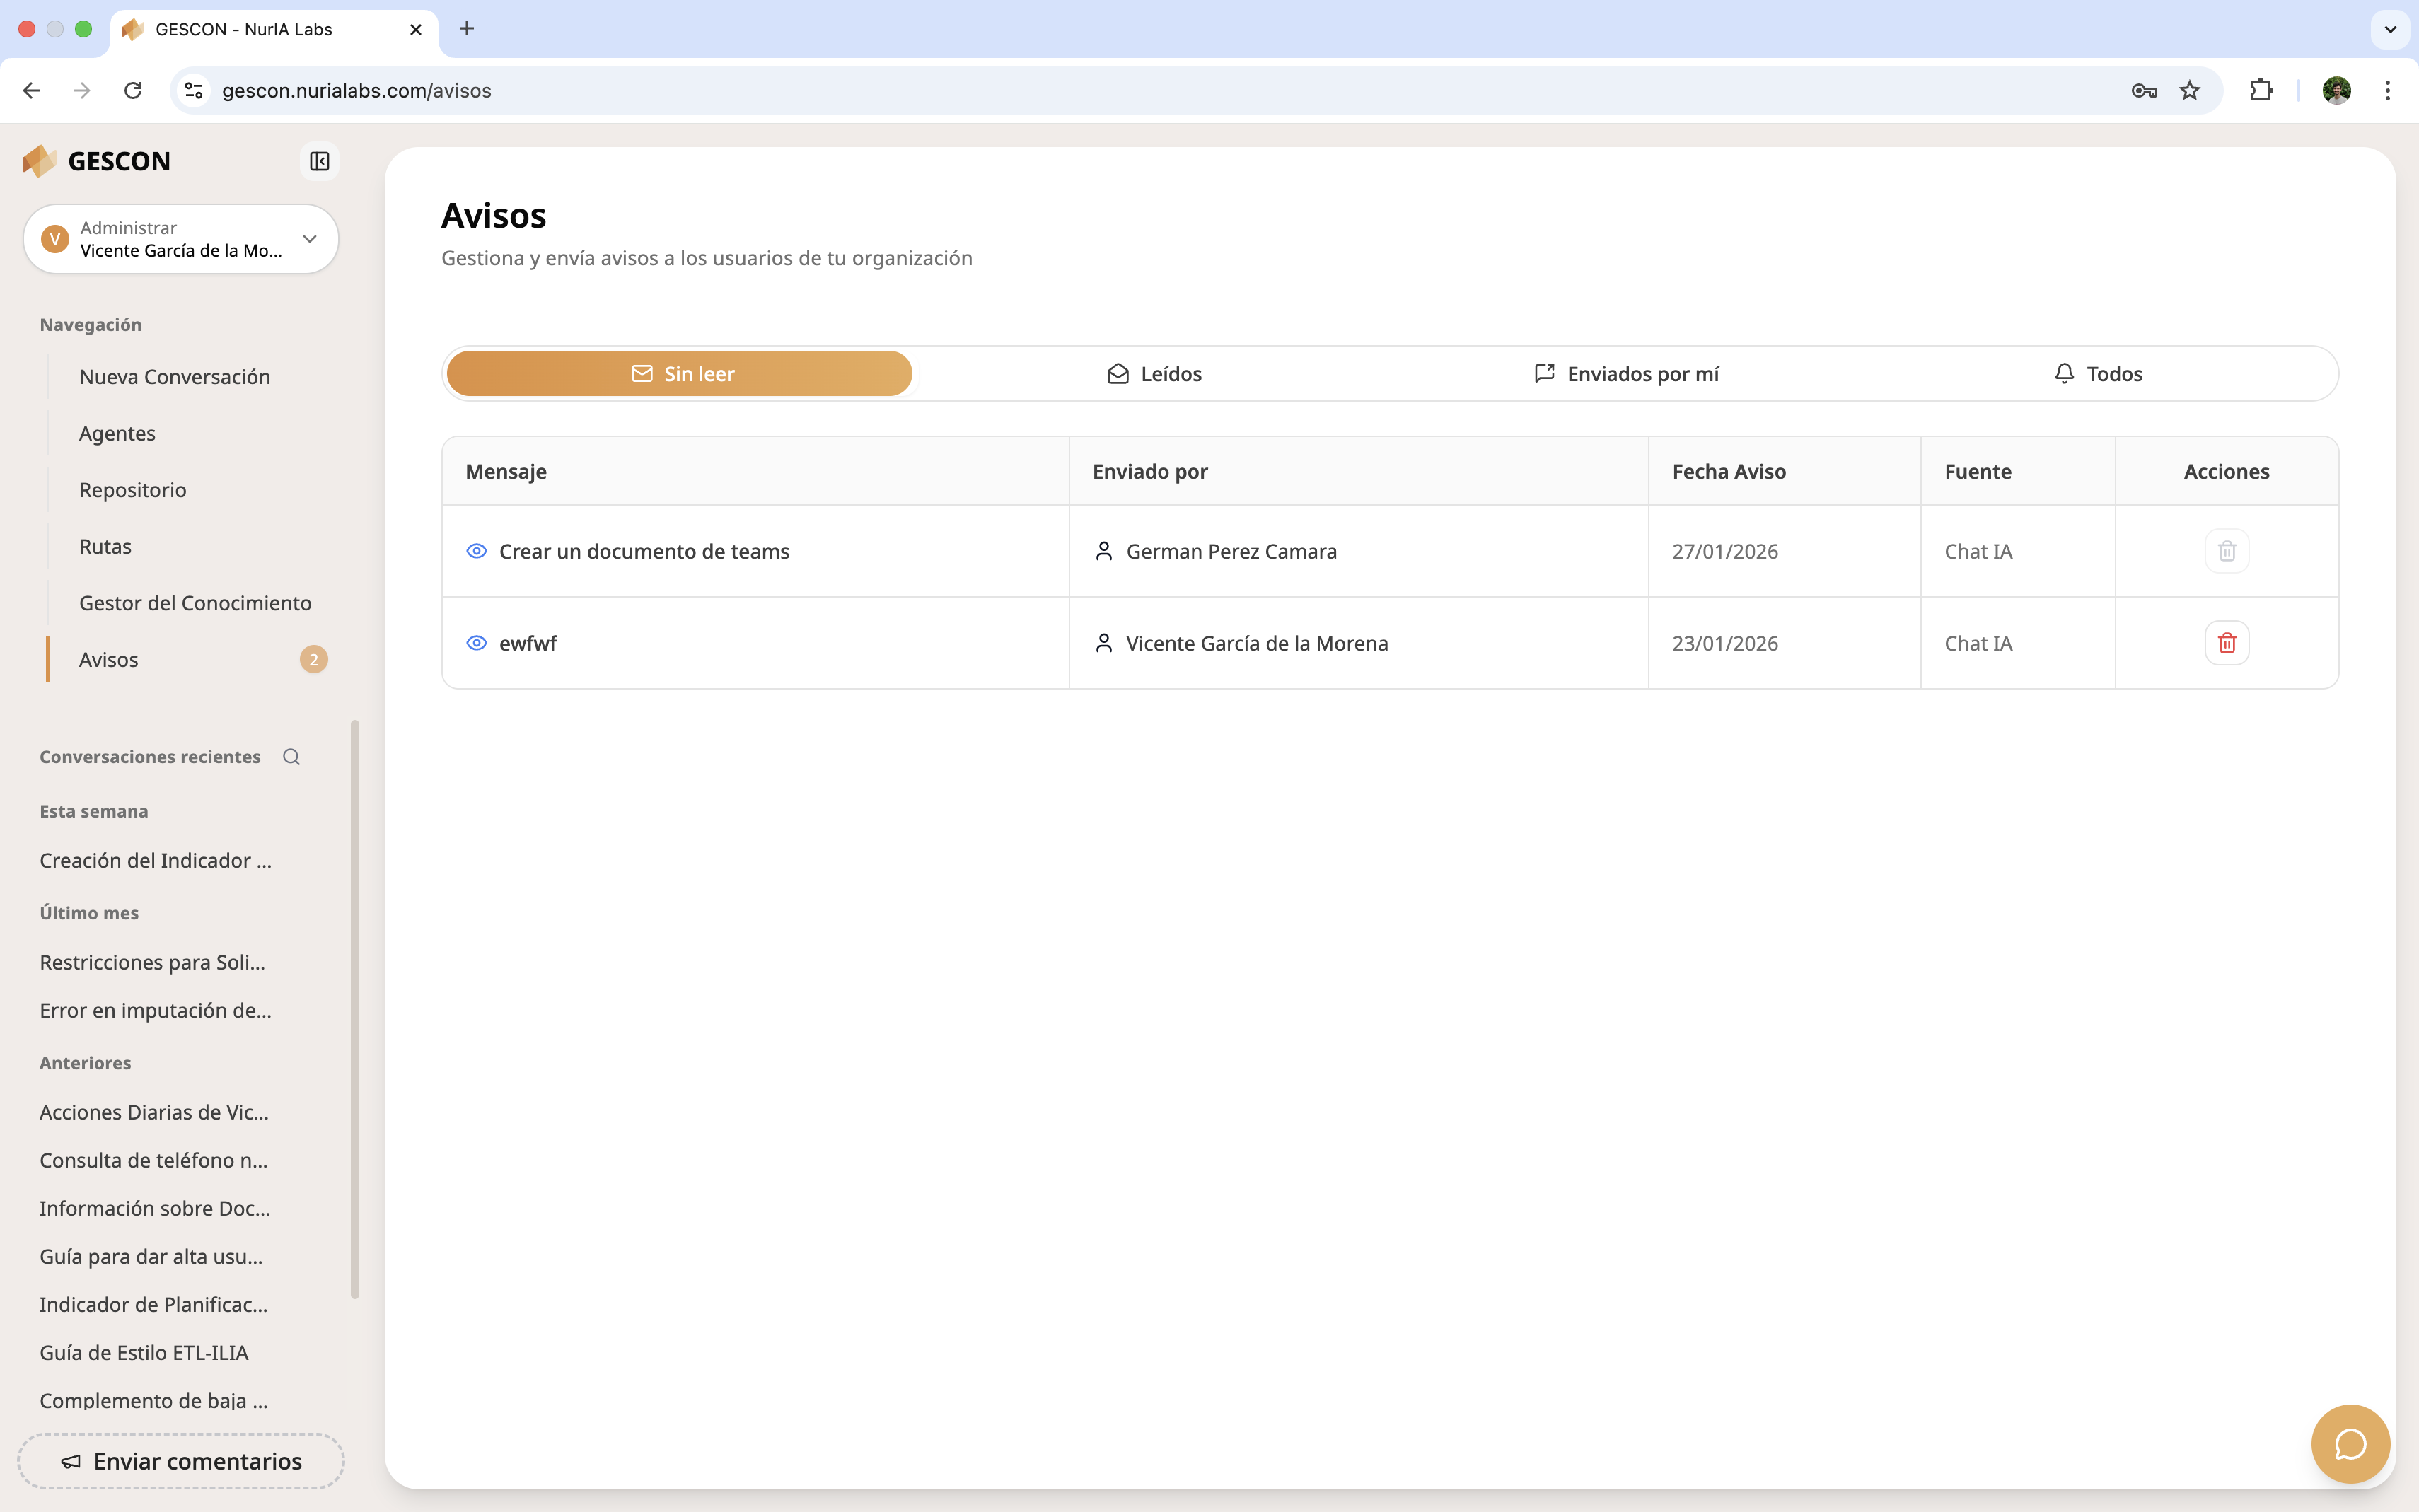Collapse the sidebar with the panel icon
This screenshot has width=2419, height=1512.
(x=319, y=161)
